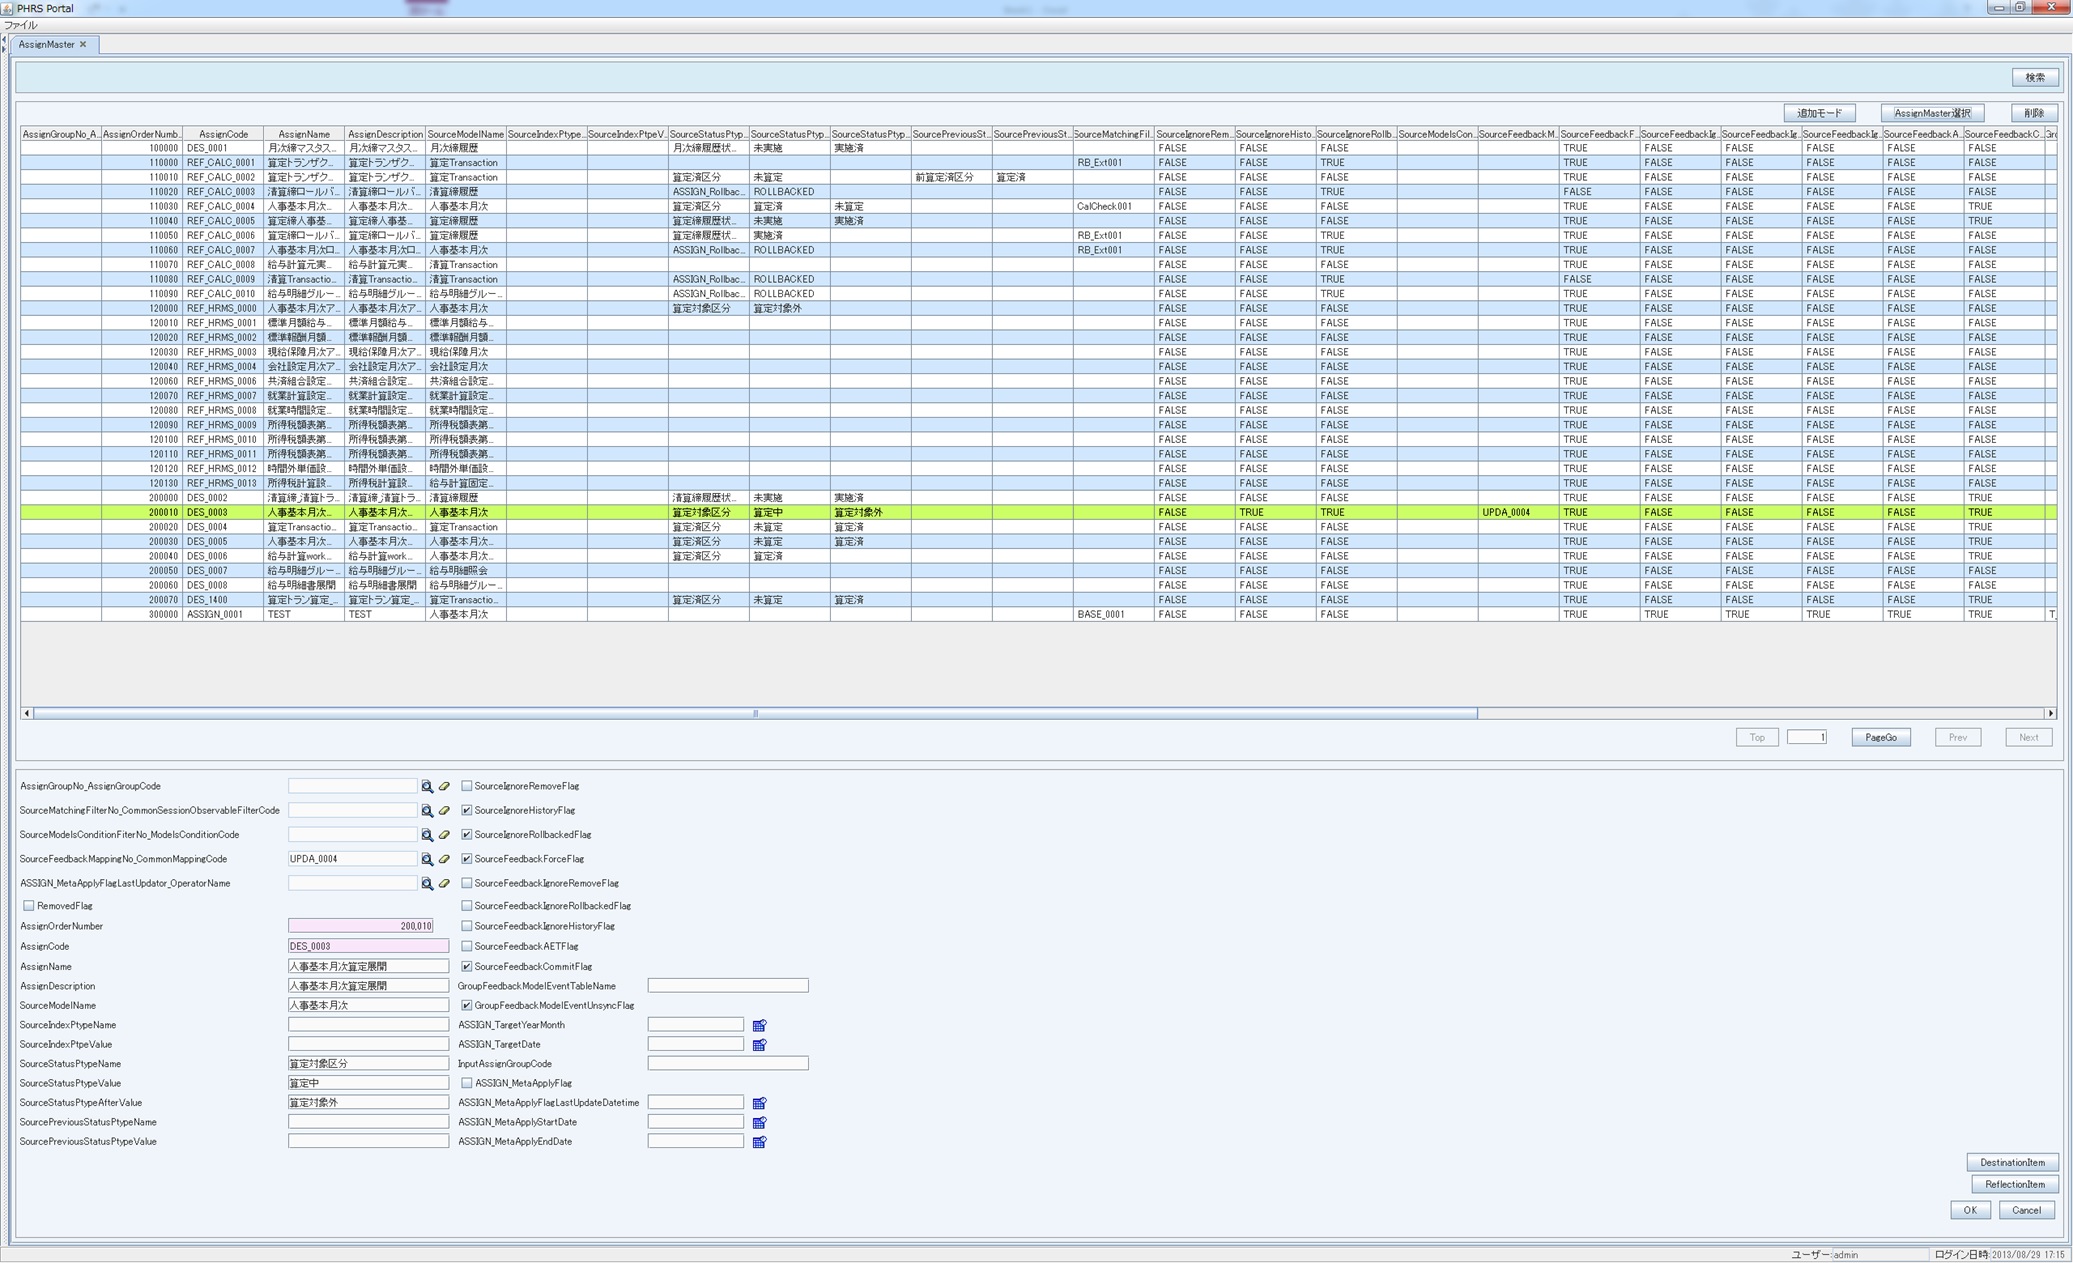This screenshot has width=2073, height=1263.
Task: Click the table's horizontal scrollbar thumb
Action: [755, 713]
